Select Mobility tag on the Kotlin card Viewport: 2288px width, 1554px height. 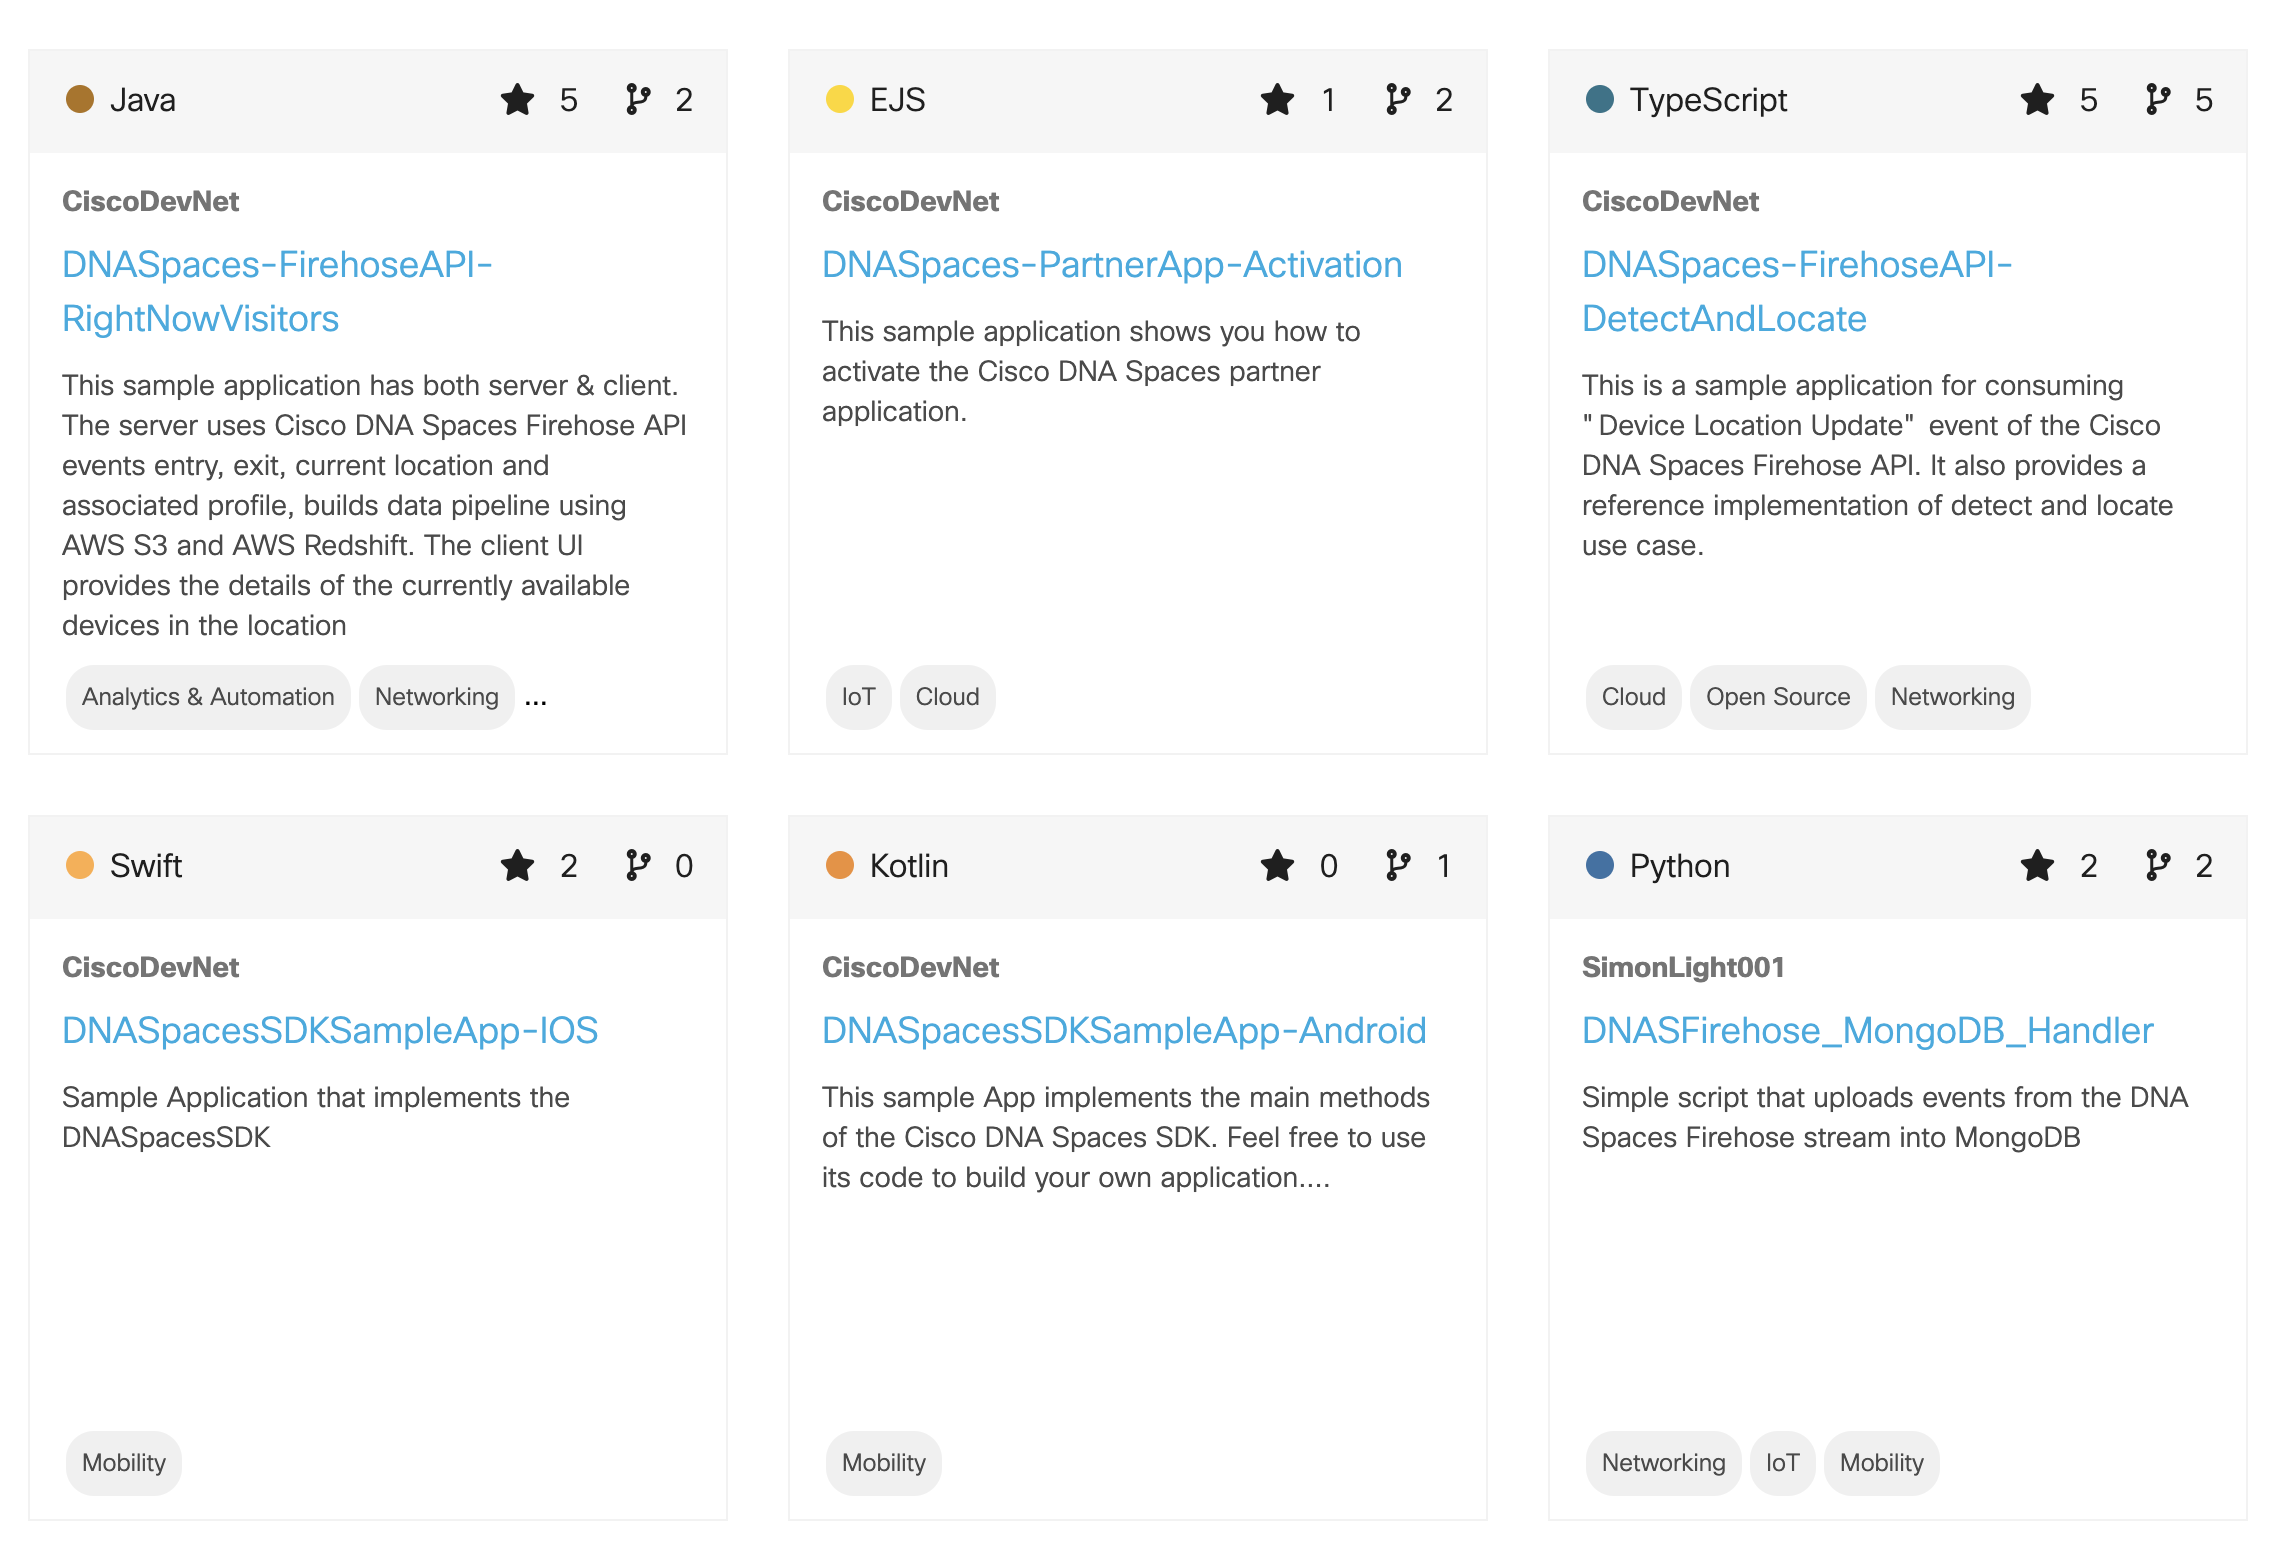[x=884, y=1463]
